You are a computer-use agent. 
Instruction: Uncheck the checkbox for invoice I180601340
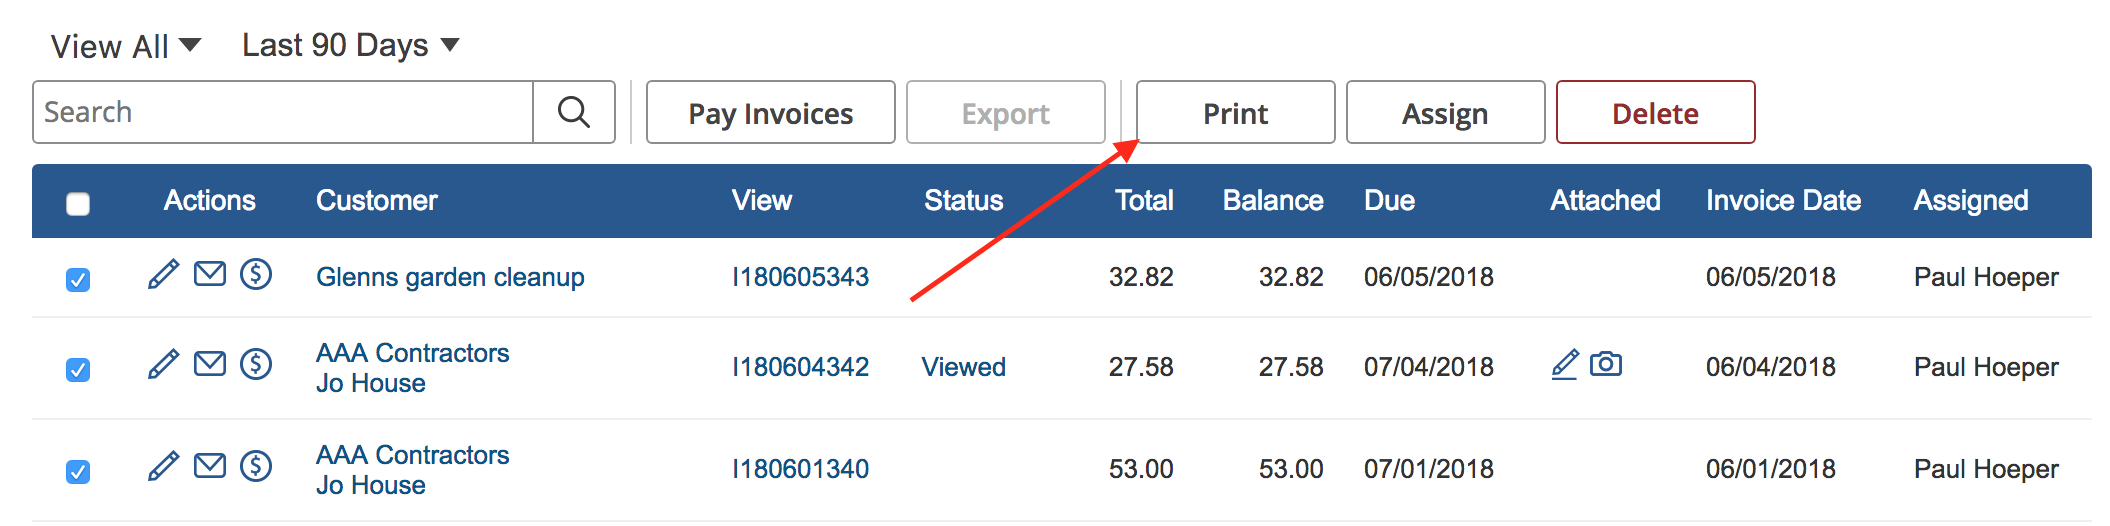click(x=78, y=472)
